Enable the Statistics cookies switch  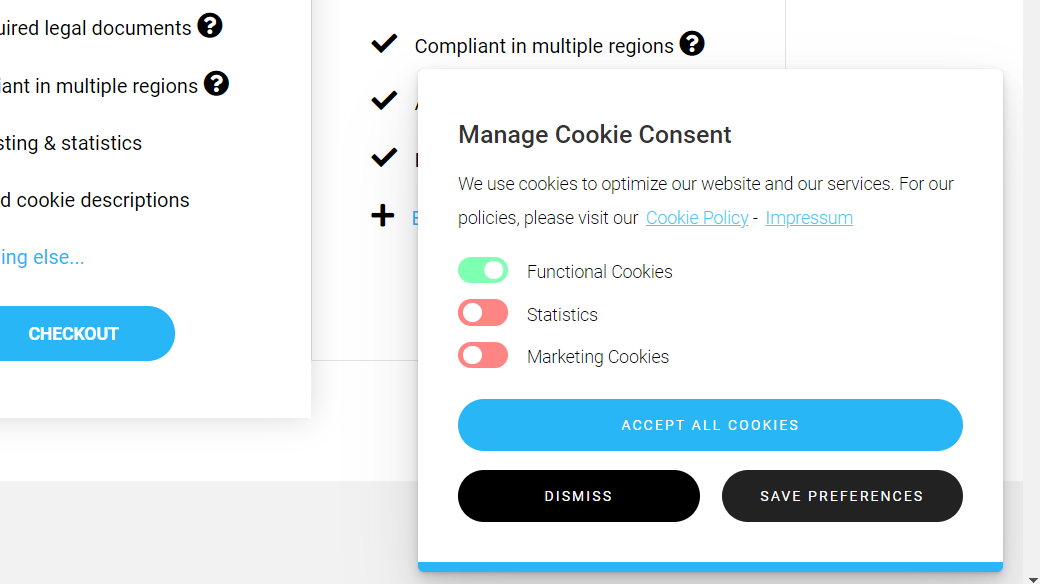pos(483,314)
